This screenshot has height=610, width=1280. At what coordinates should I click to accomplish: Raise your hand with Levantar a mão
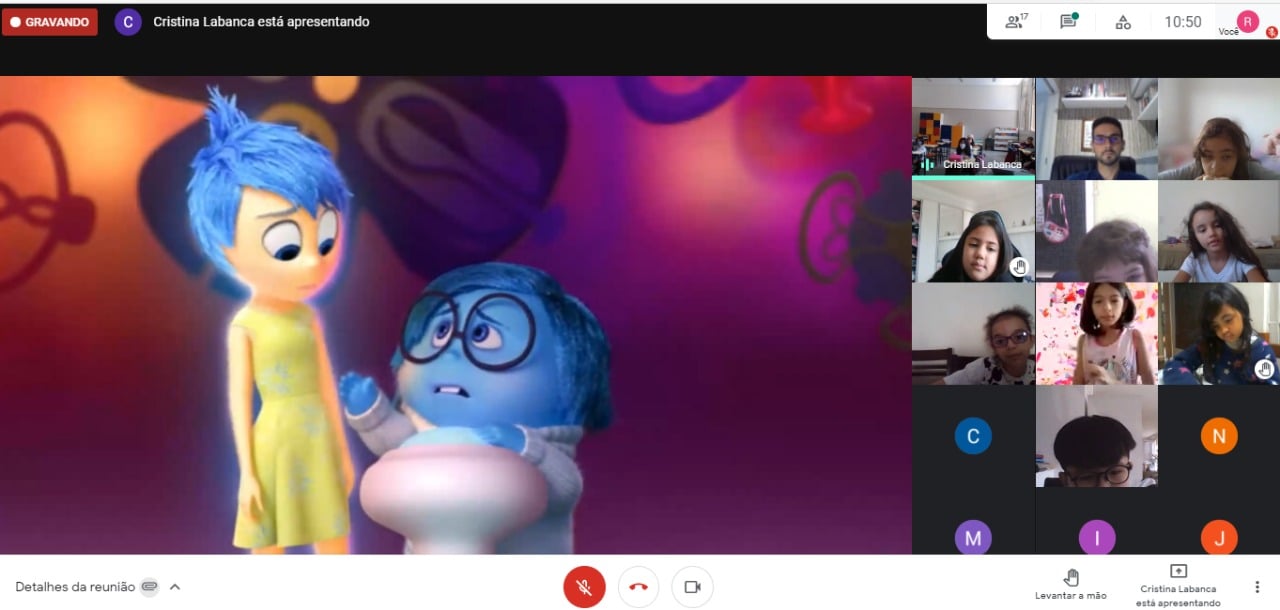point(1070,584)
